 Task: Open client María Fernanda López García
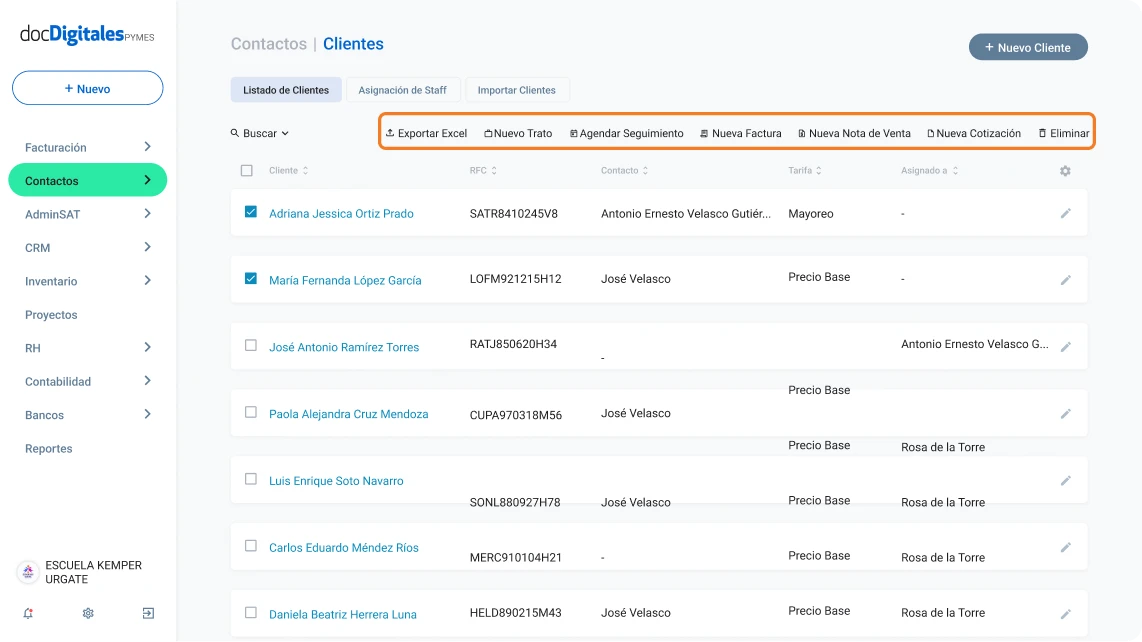pos(345,281)
